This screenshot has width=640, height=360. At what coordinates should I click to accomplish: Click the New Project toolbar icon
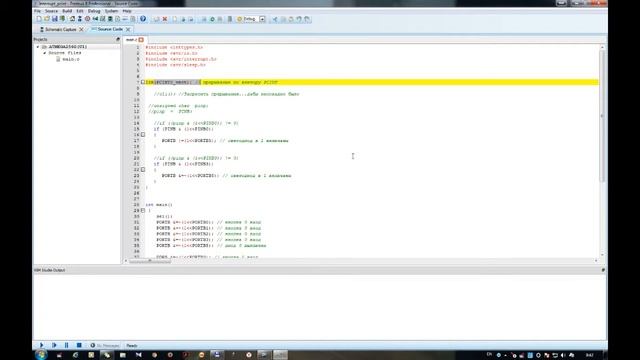(x=39, y=19)
